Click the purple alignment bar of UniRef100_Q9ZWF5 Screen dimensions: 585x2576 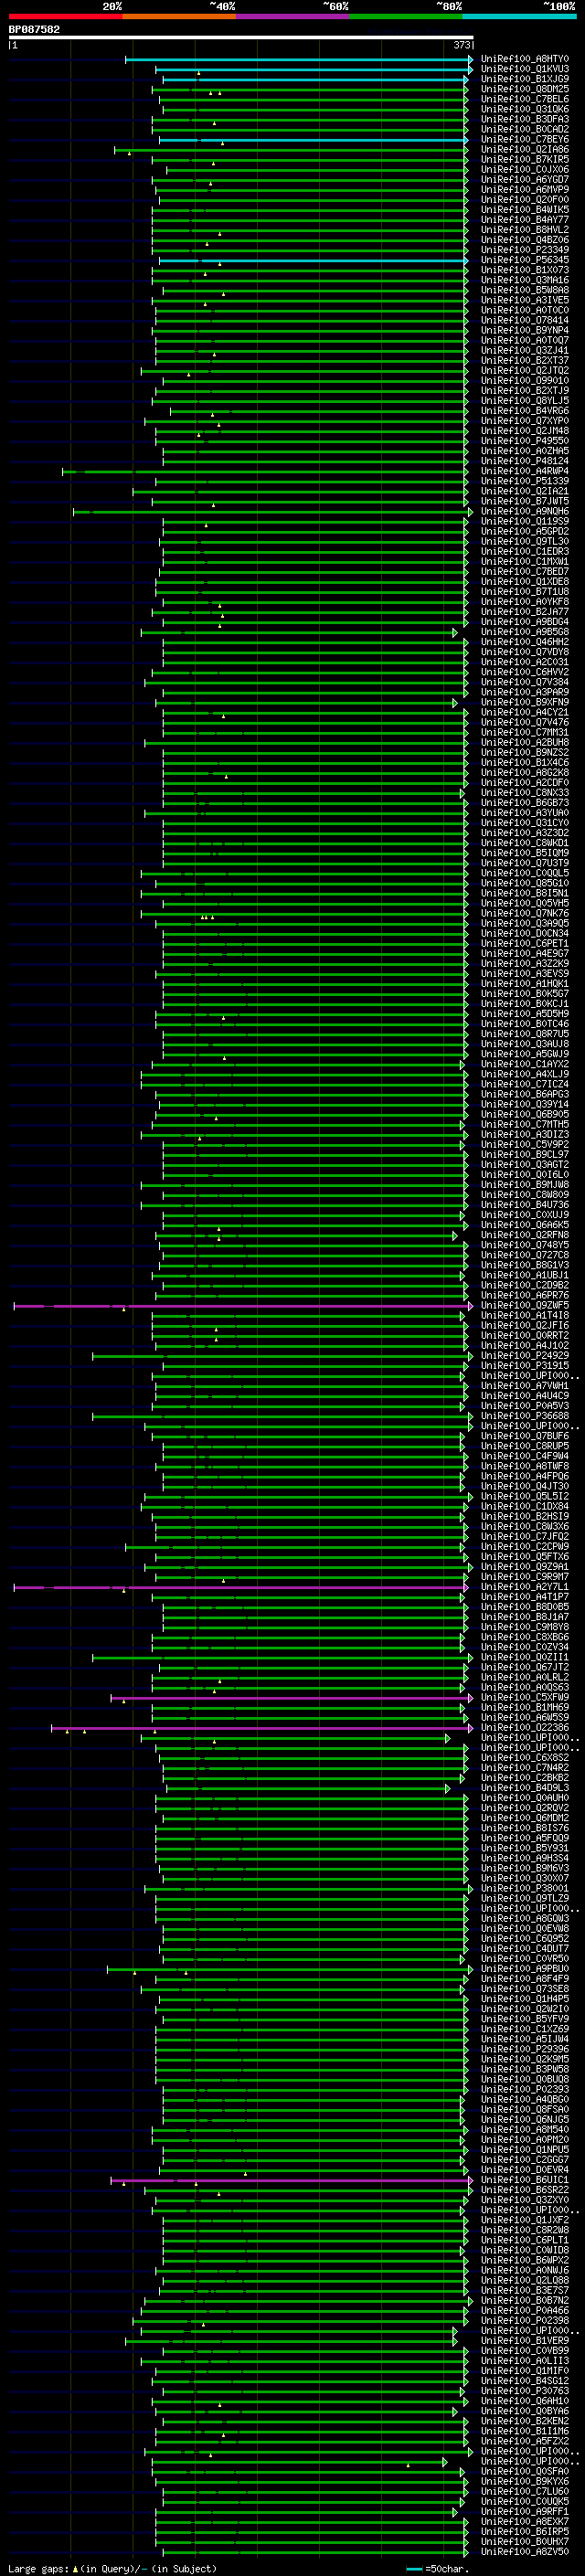[243, 1306]
